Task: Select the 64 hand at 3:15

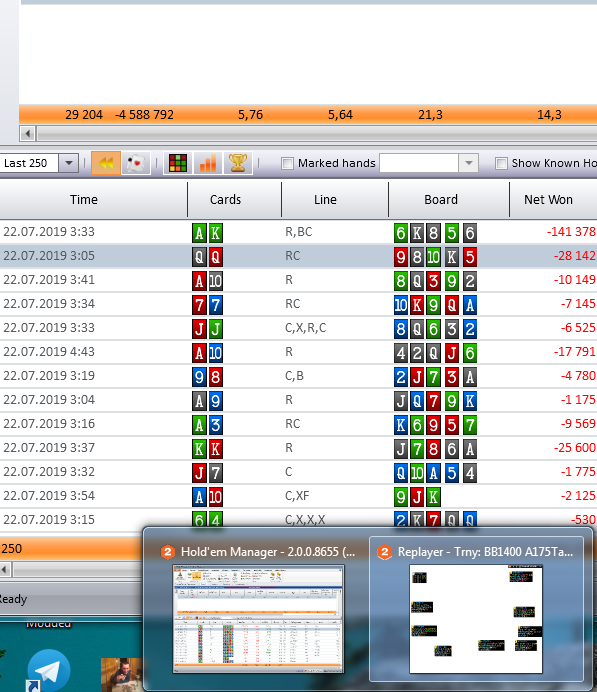Action: click(x=298, y=519)
